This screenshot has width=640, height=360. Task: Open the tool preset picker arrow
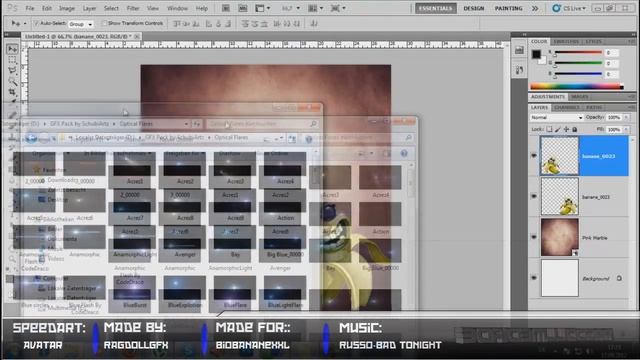tap(25, 24)
